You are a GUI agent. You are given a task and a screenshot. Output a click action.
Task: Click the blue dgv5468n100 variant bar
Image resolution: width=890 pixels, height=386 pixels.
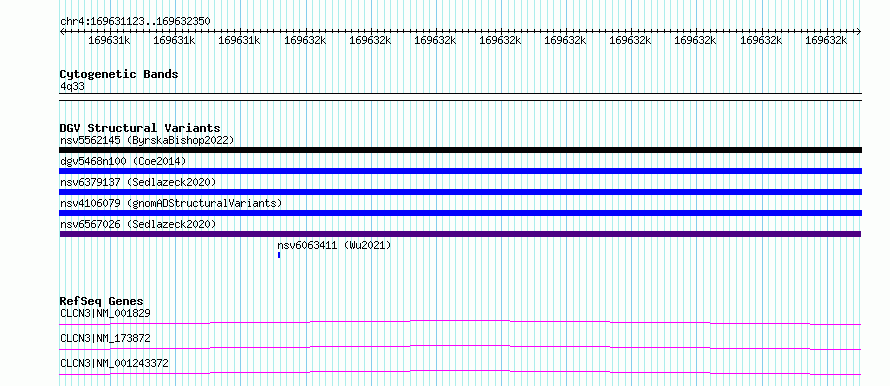point(460,171)
